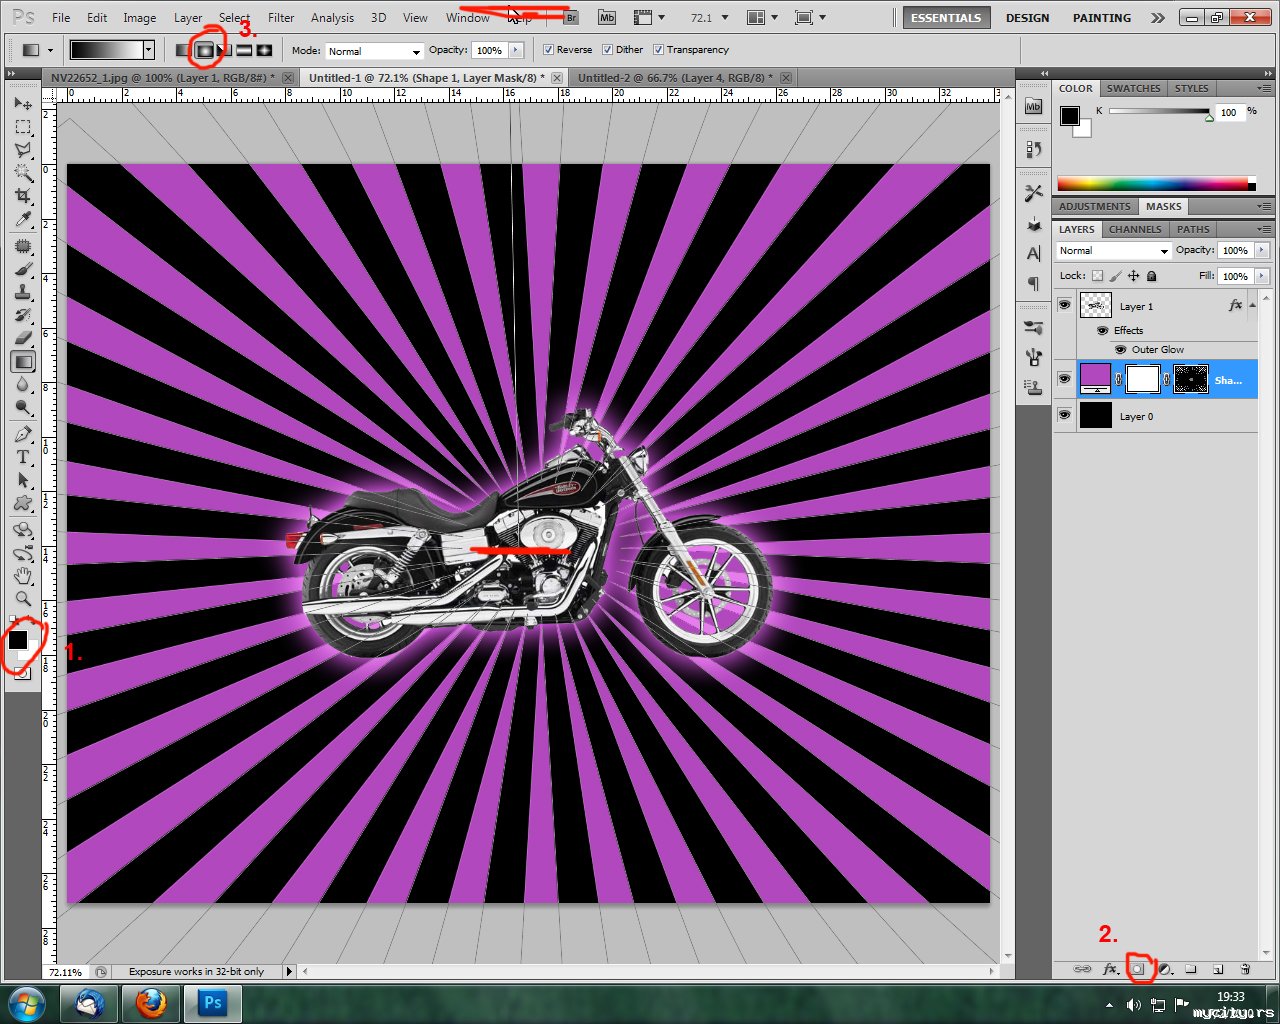Image resolution: width=1280 pixels, height=1024 pixels.
Task: Open the gradient picker dropdown arrow
Action: click(149, 50)
